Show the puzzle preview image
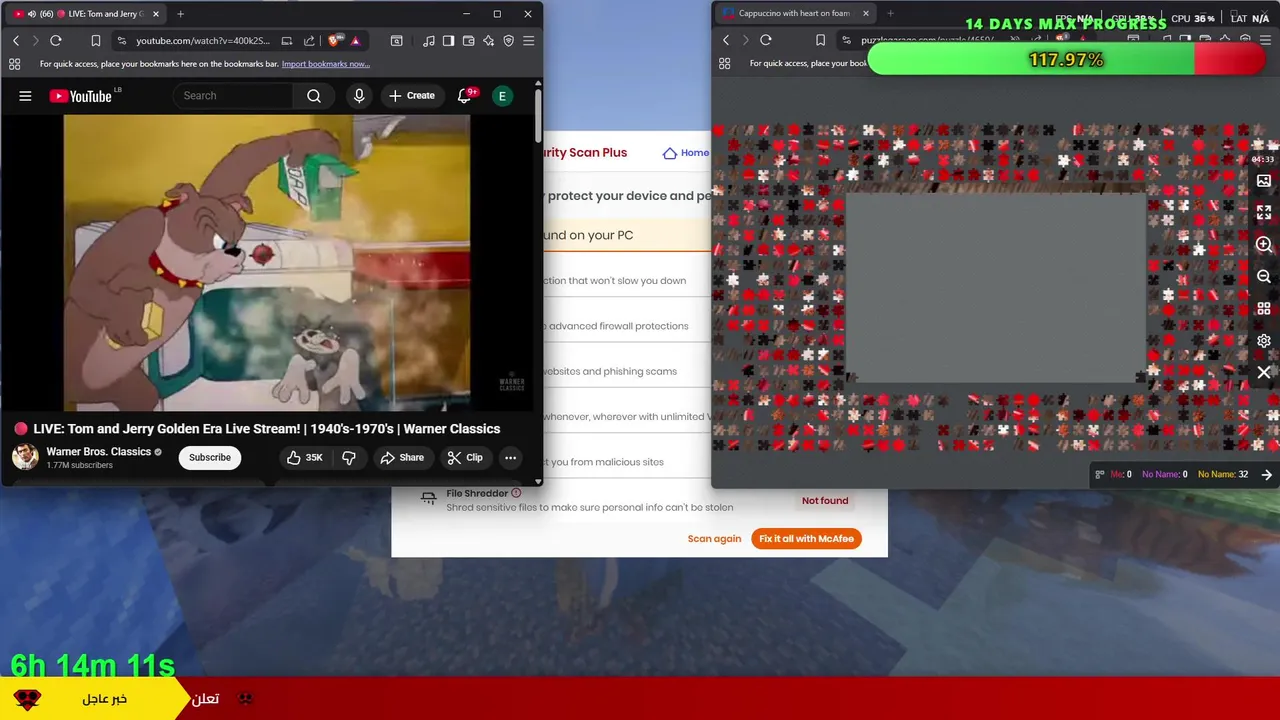This screenshot has width=1280, height=720. click(1264, 181)
